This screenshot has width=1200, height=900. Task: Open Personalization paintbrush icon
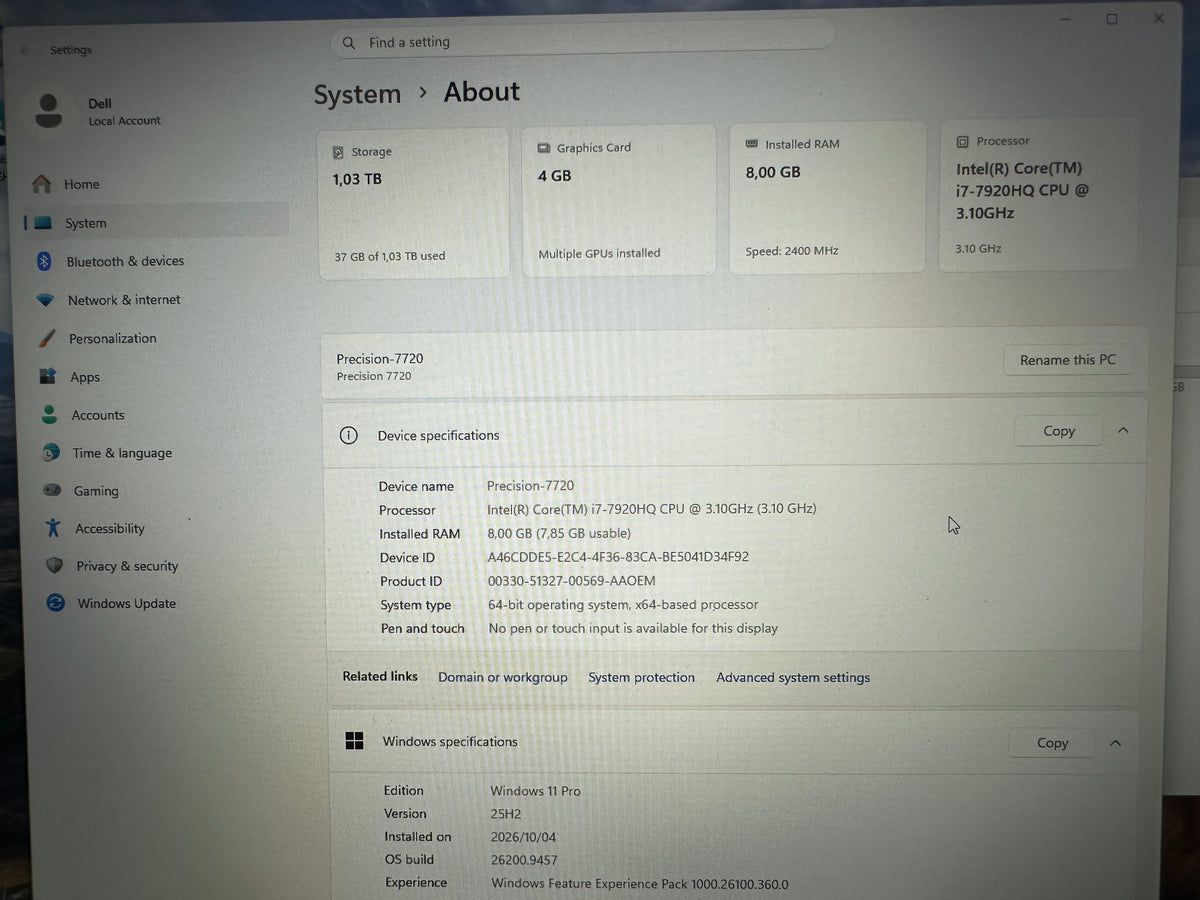(47, 338)
